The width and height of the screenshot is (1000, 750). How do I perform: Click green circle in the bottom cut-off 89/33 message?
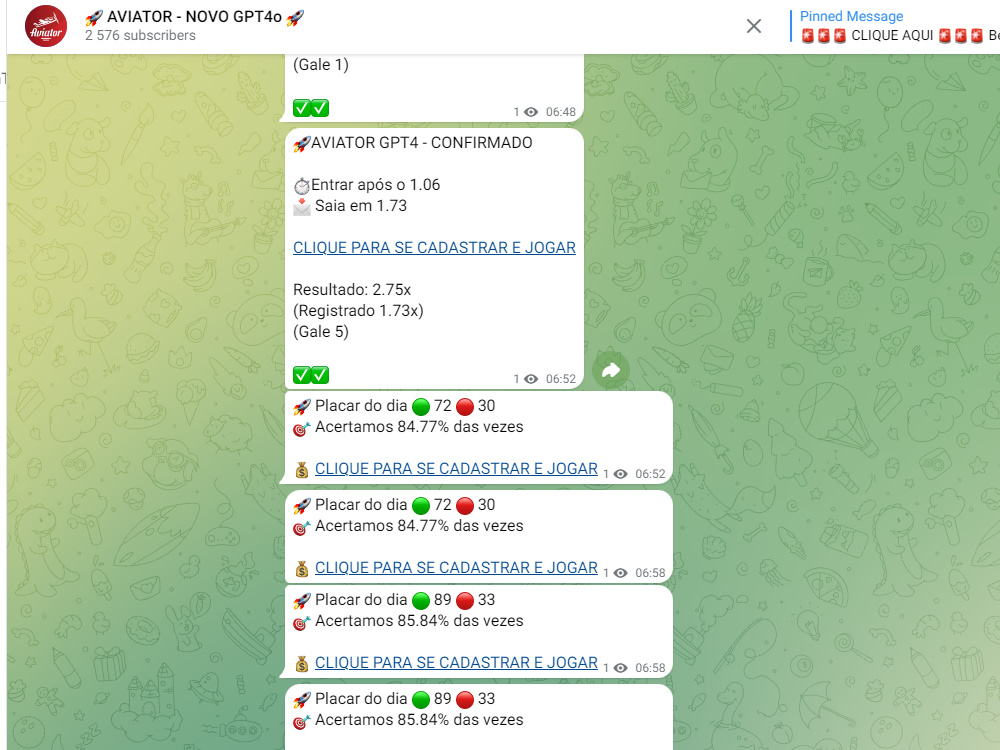pyautogui.click(x=421, y=699)
